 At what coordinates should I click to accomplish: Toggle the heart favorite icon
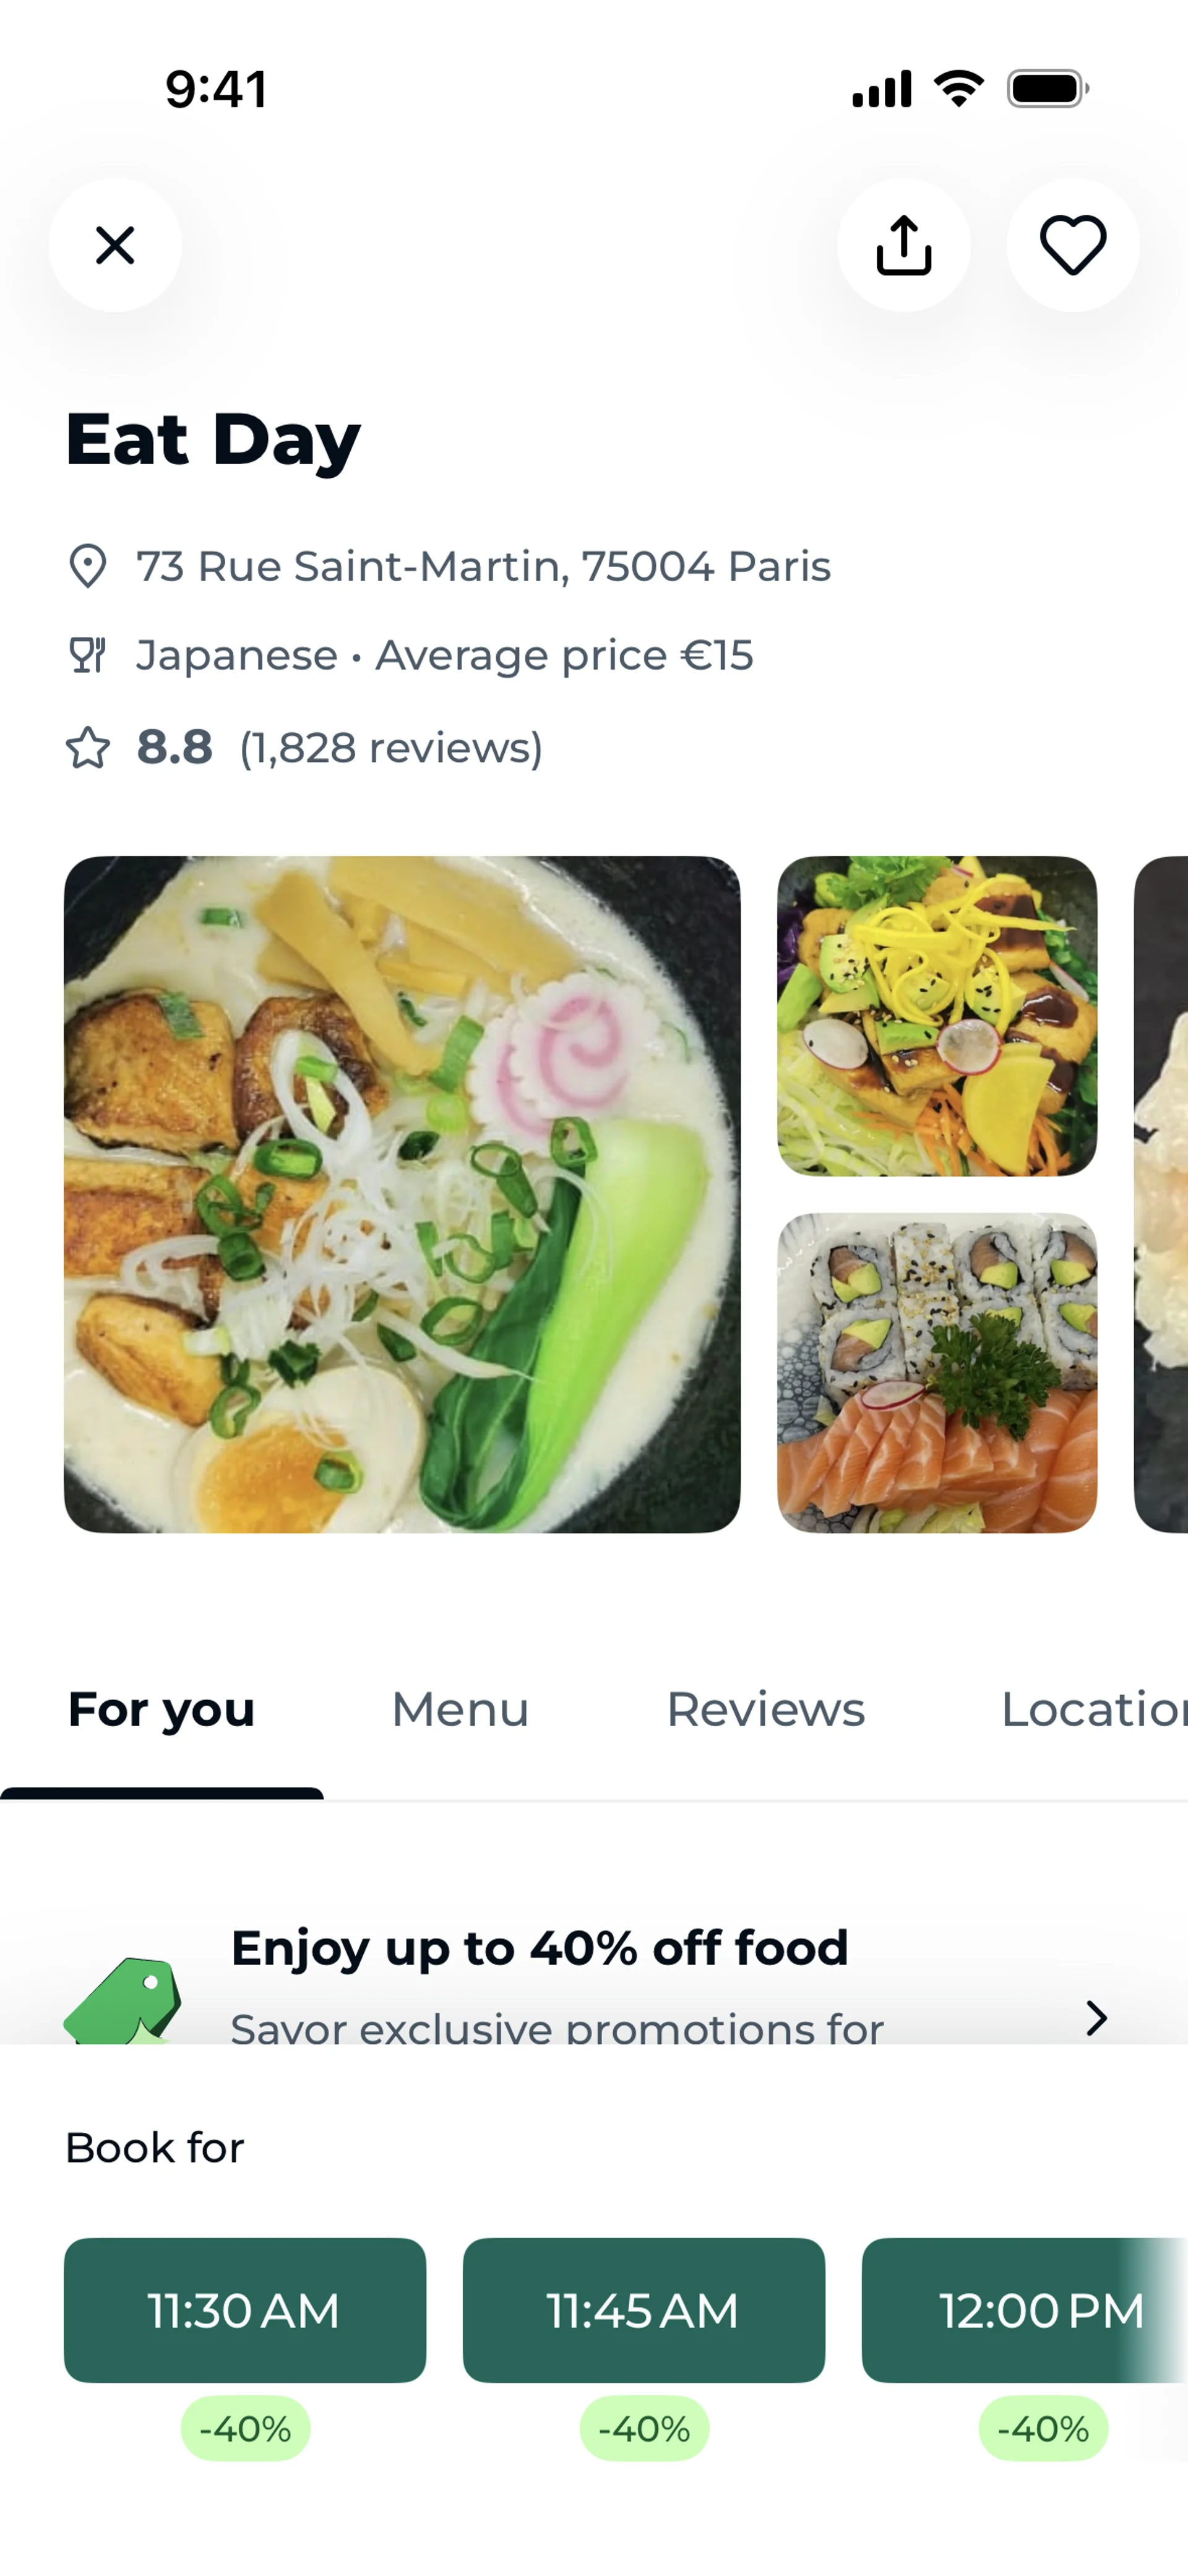1072,245
